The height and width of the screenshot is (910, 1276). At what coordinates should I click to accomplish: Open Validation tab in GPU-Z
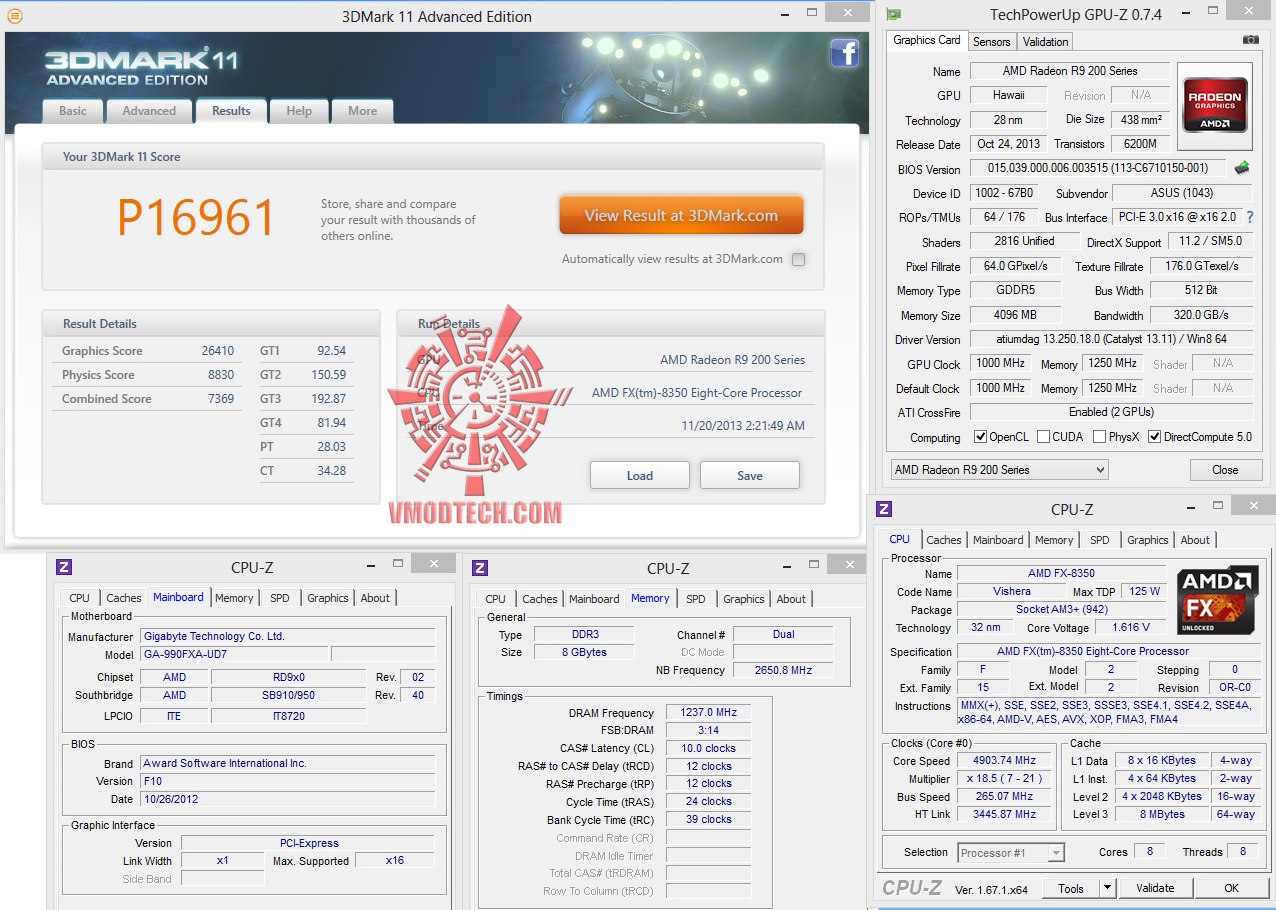[1046, 42]
